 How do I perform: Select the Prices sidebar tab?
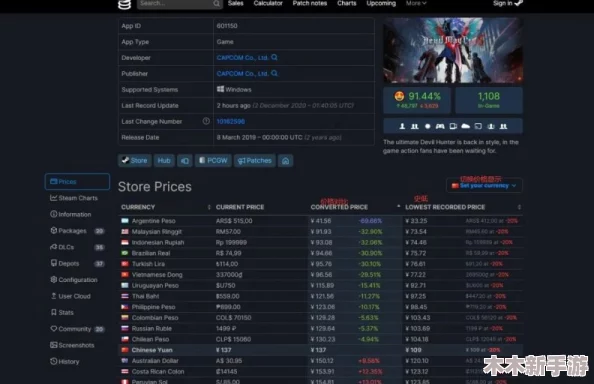pos(77,181)
